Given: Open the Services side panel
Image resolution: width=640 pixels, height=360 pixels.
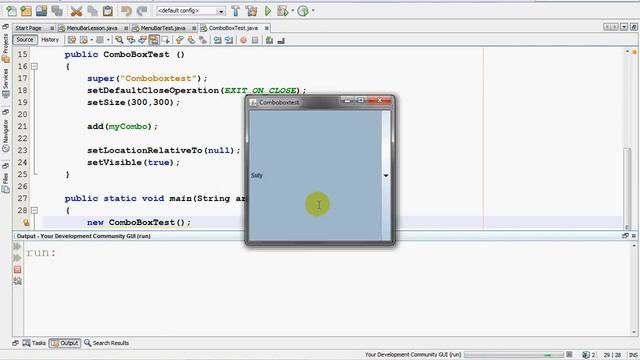Looking at the screenshot, I should 5,83.
